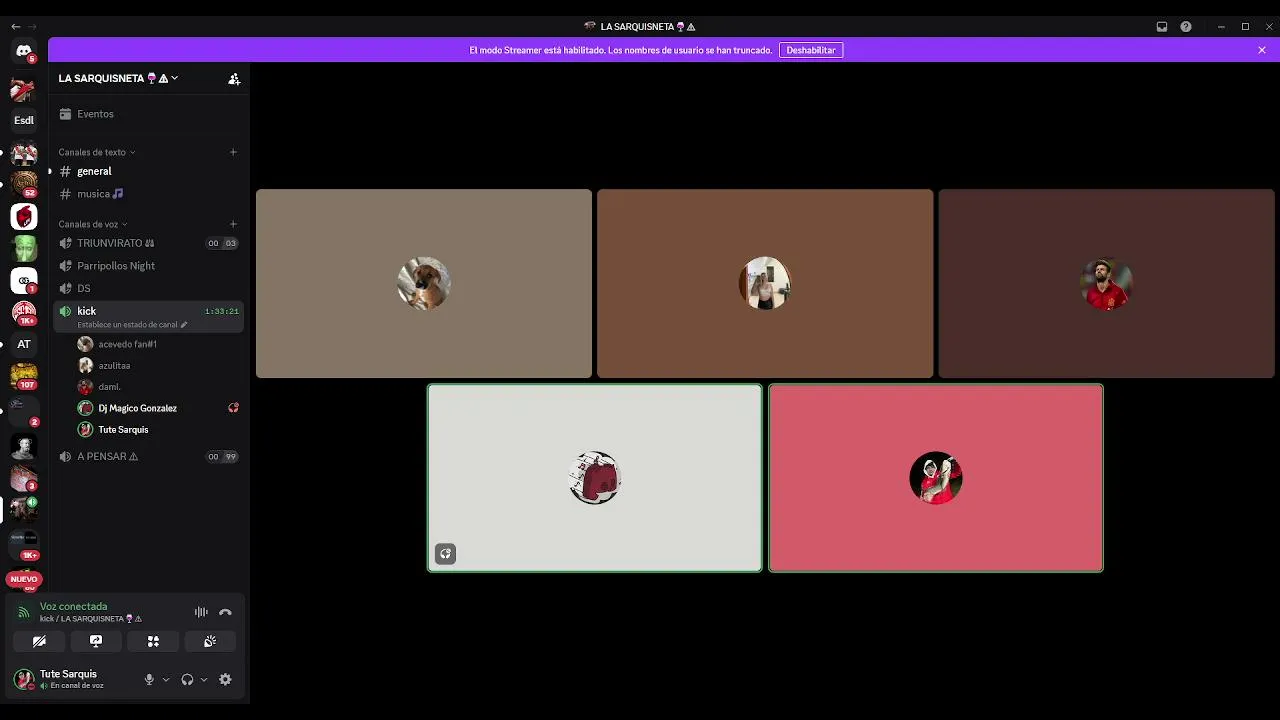1280x720 pixels.
Task: Select user dami. in voice list
Action: pyautogui.click(x=158, y=387)
